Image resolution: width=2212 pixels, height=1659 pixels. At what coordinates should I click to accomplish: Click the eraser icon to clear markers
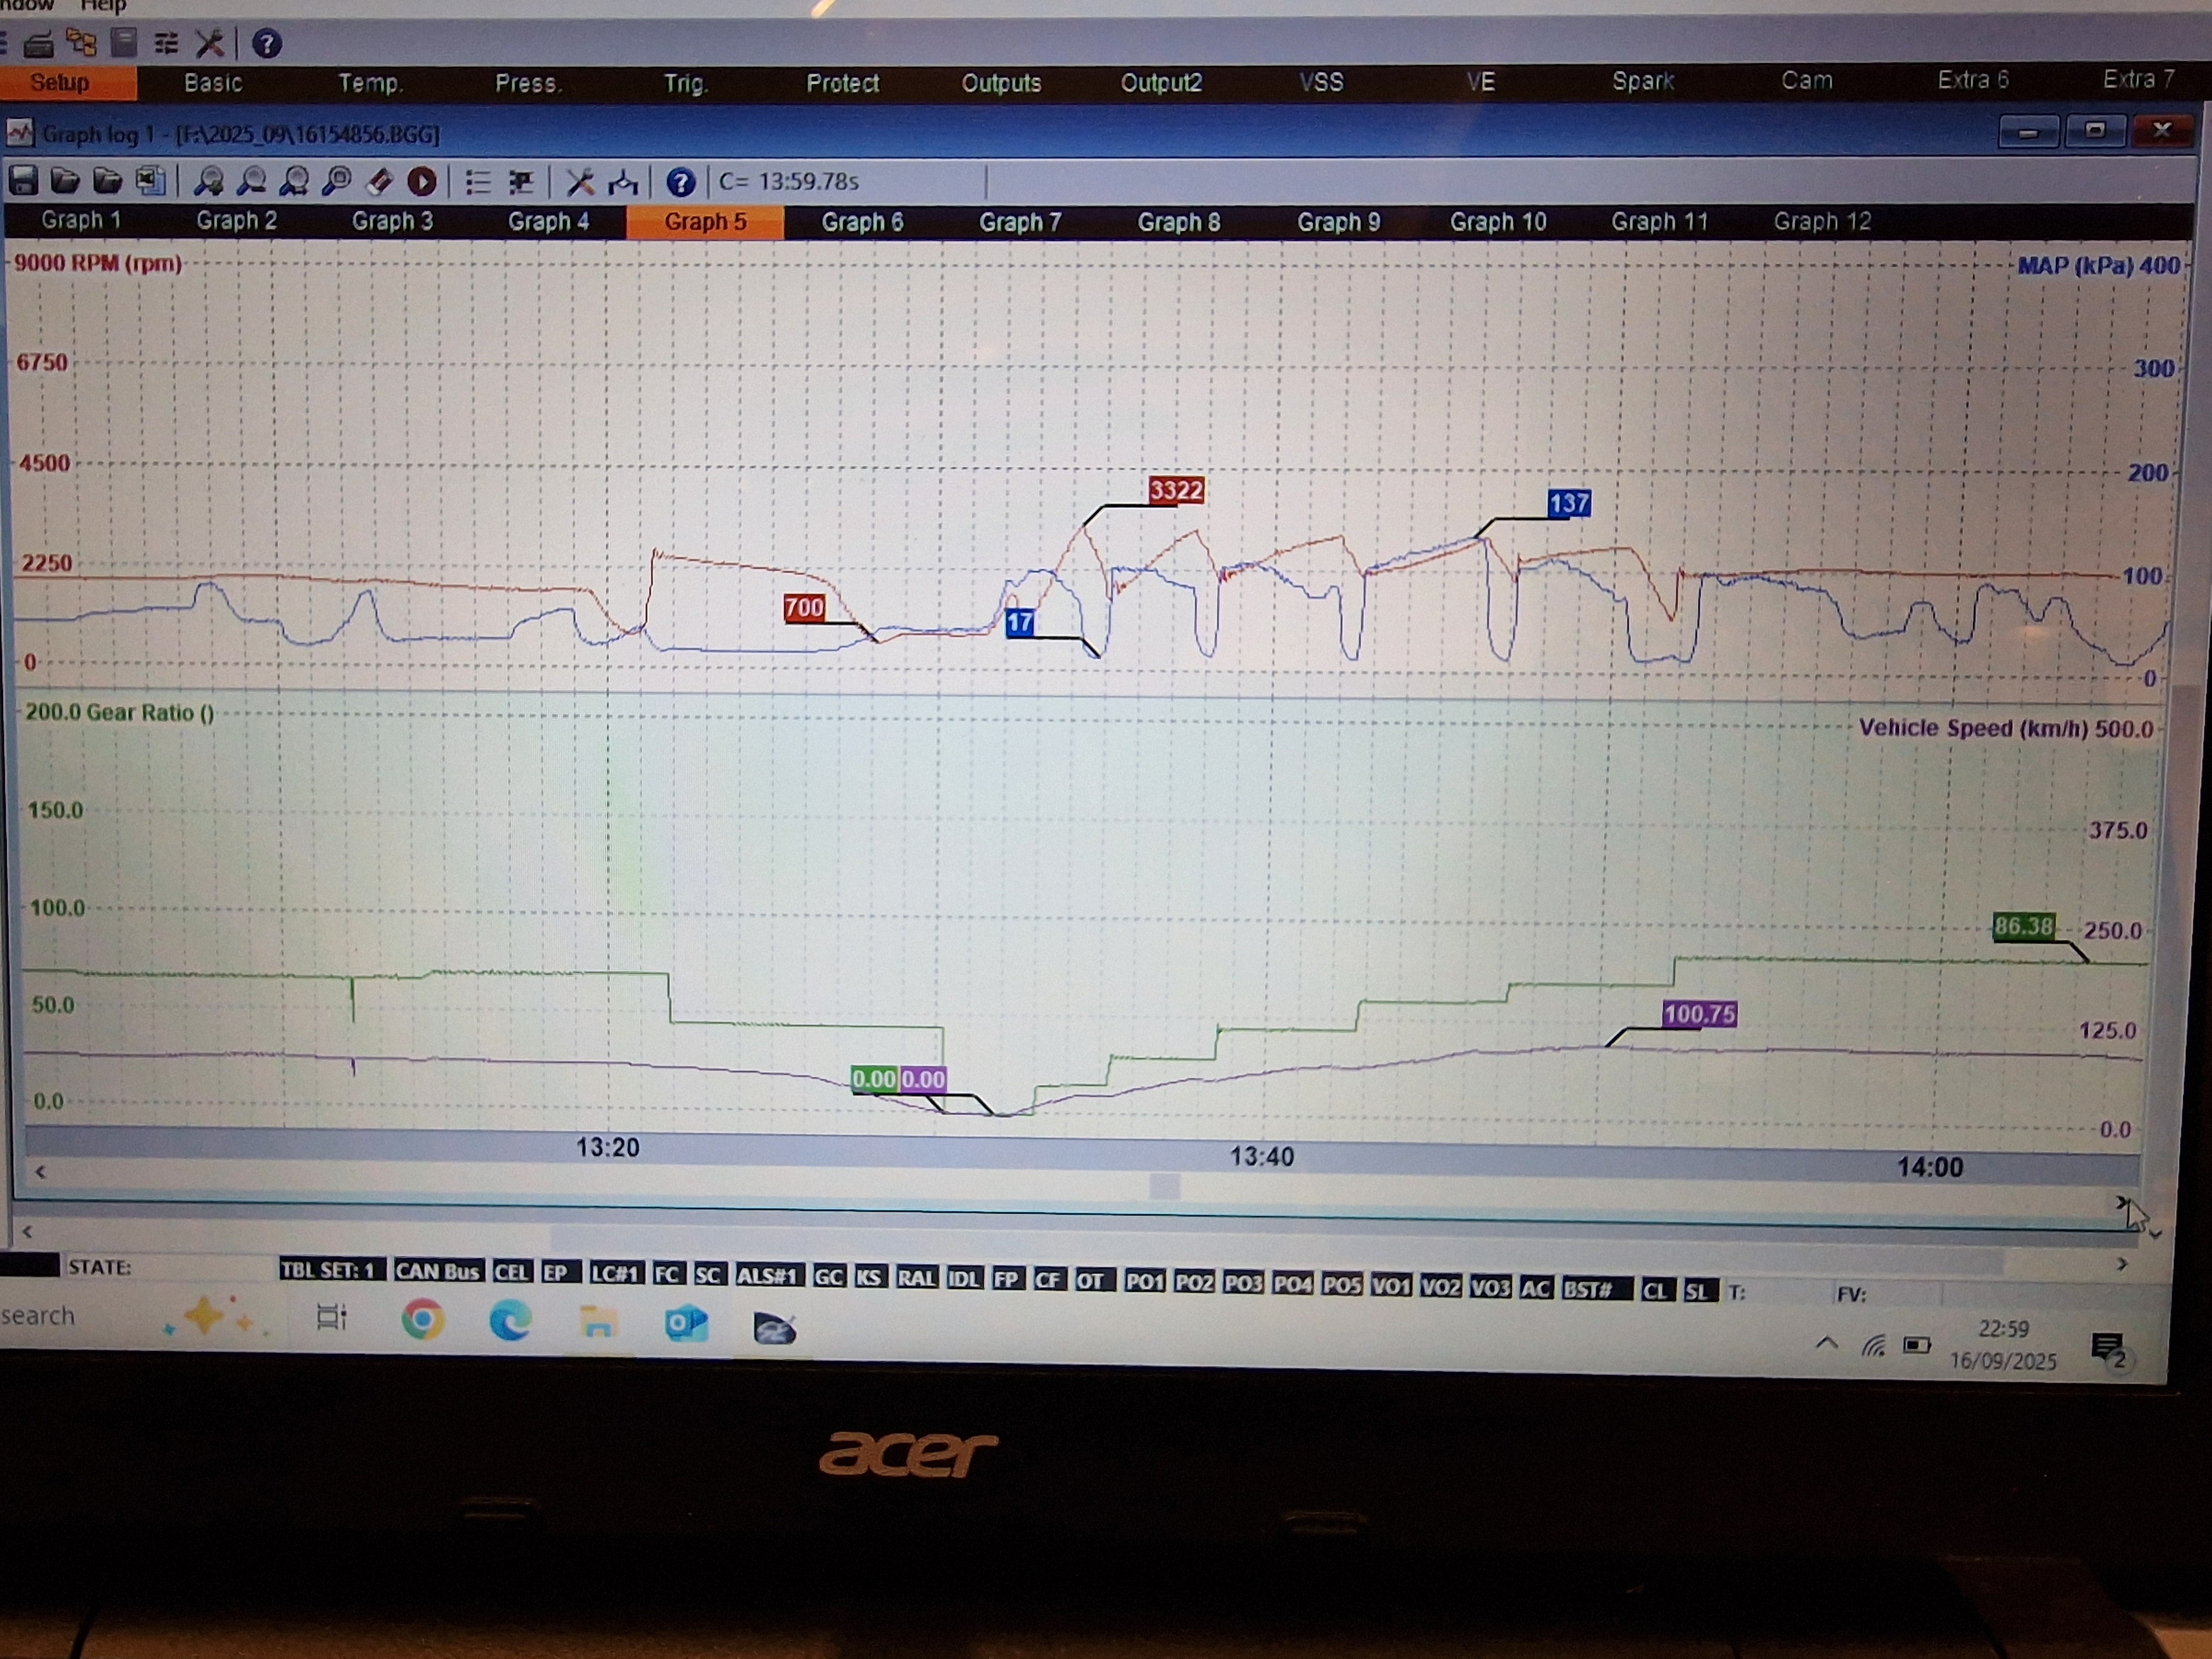pyautogui.click(x=380, y=181)
